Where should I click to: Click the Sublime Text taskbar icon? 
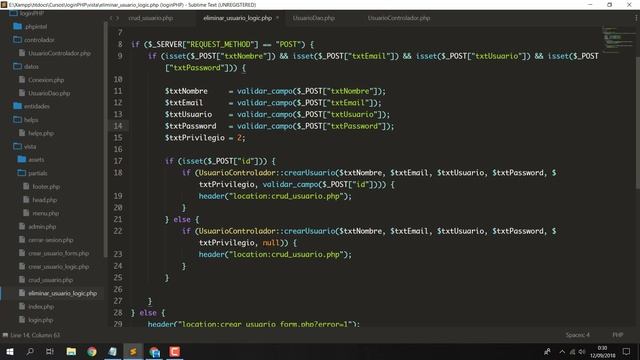pos(133,351)
